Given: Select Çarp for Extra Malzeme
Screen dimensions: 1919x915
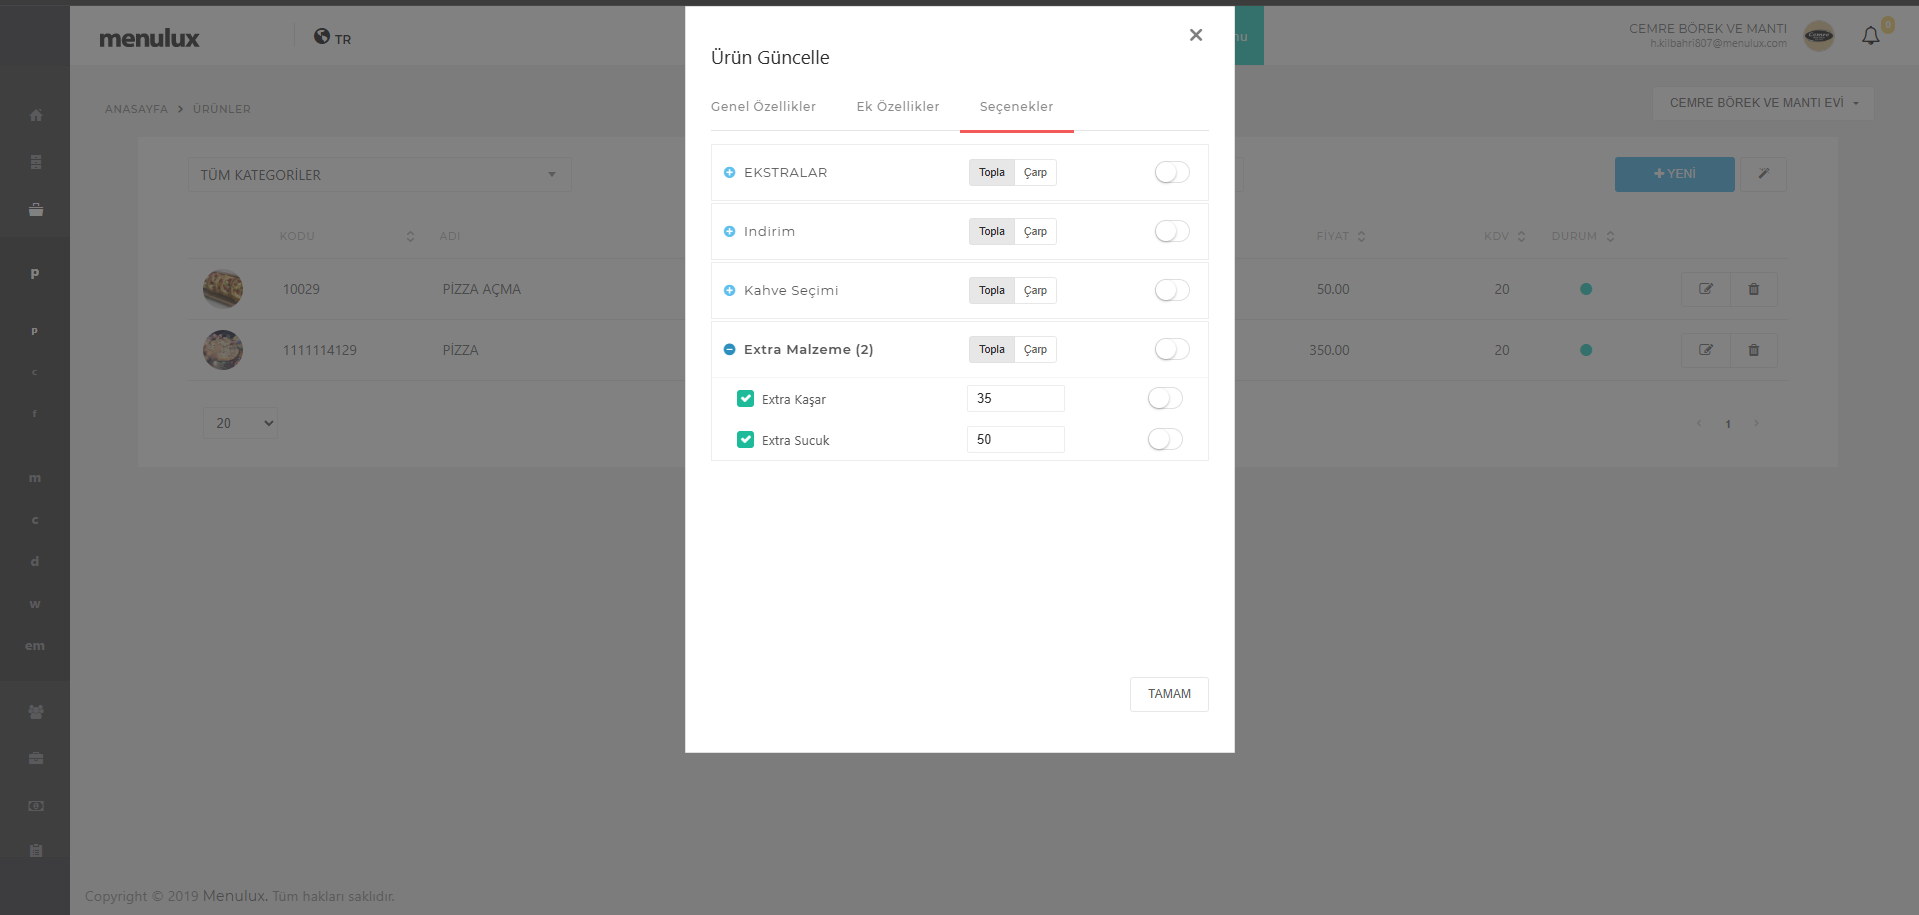Looking at the screenshot, I should click(x=1035, y=349).
